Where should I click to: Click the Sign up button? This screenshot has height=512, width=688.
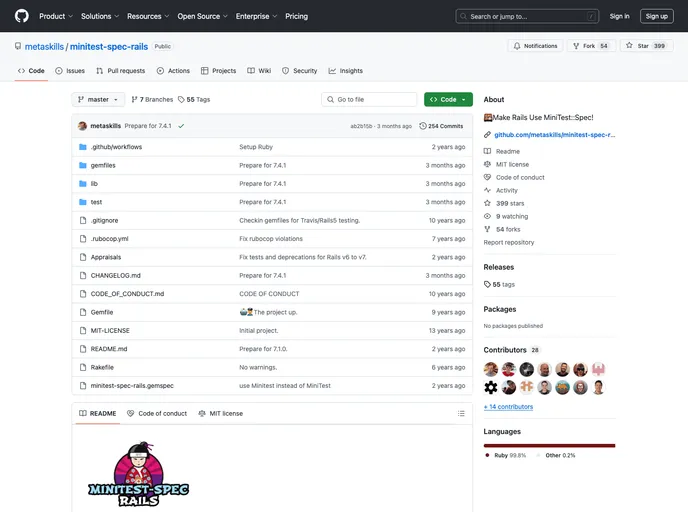click(x=656, y=16)
